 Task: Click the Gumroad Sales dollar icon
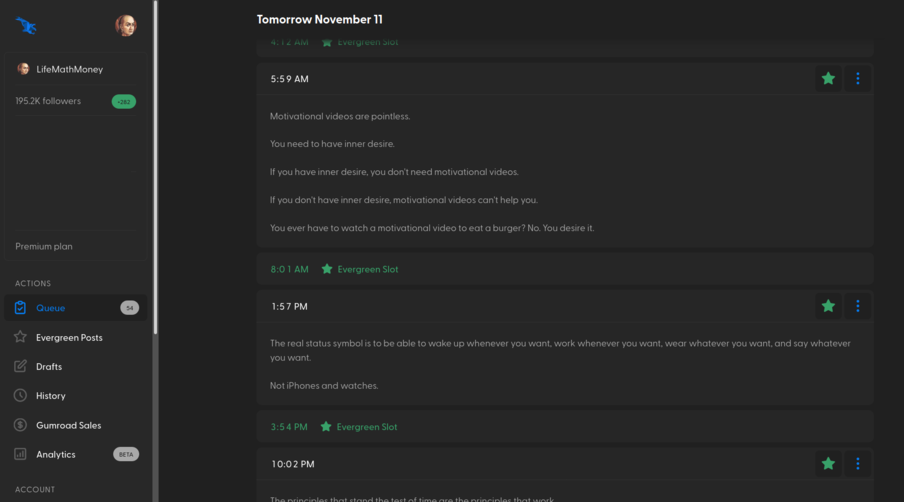[20, 425]
